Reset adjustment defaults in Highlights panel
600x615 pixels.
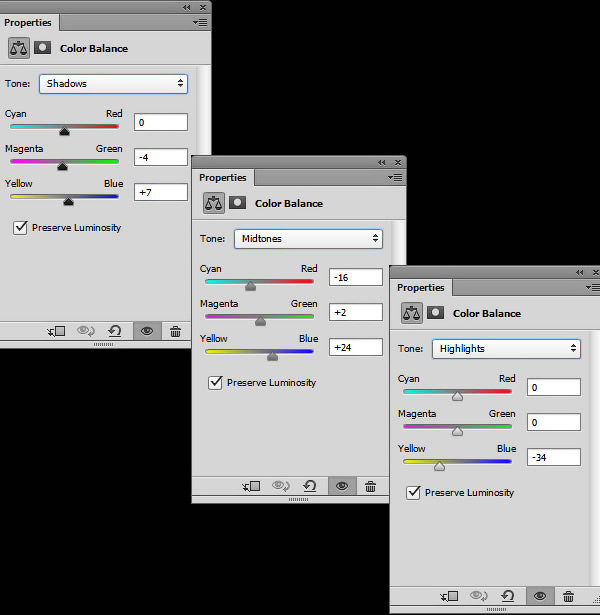point(507,597)
